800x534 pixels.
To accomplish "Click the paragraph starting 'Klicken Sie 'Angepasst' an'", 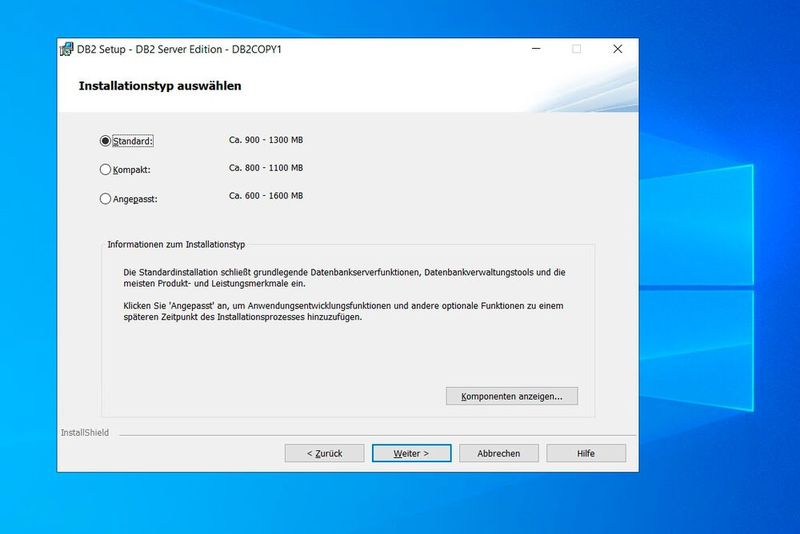I will point(343,311).
